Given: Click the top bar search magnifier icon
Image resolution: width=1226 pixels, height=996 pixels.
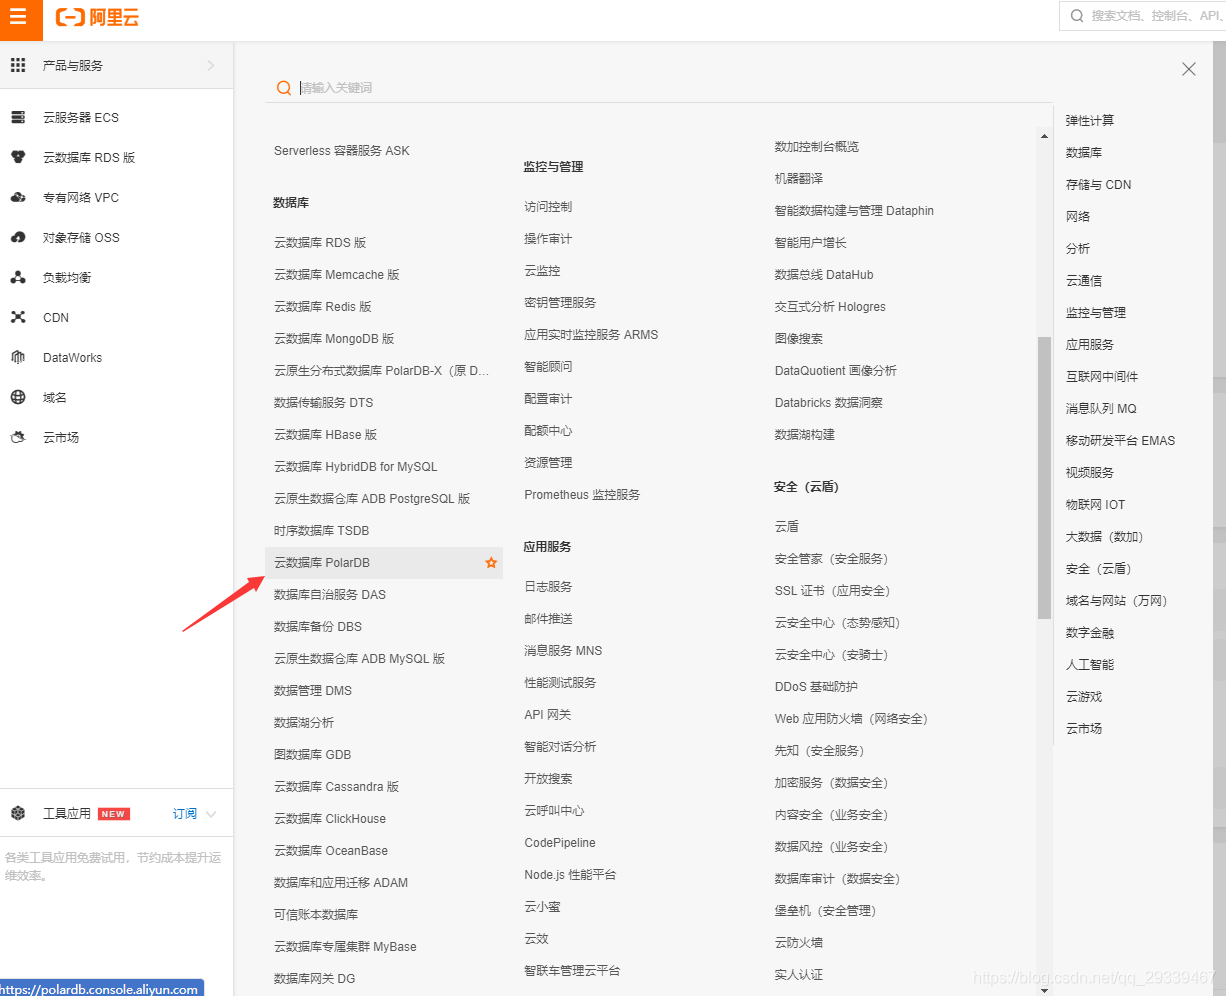Looking at the screenshot, I should pos(1077,16).
